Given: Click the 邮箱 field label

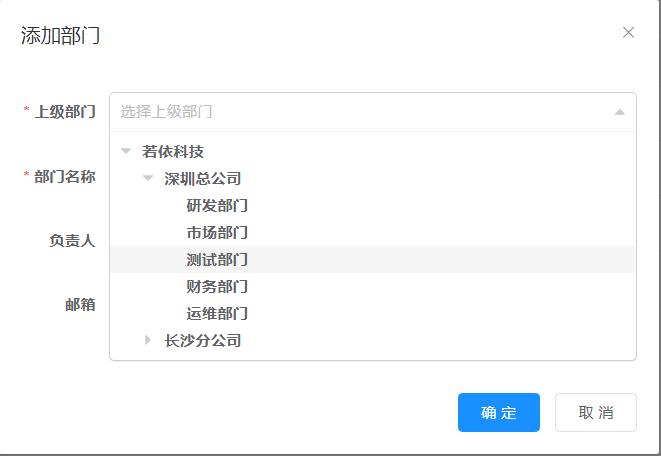Looking at the screenshot, I should (x=80, y=305).
